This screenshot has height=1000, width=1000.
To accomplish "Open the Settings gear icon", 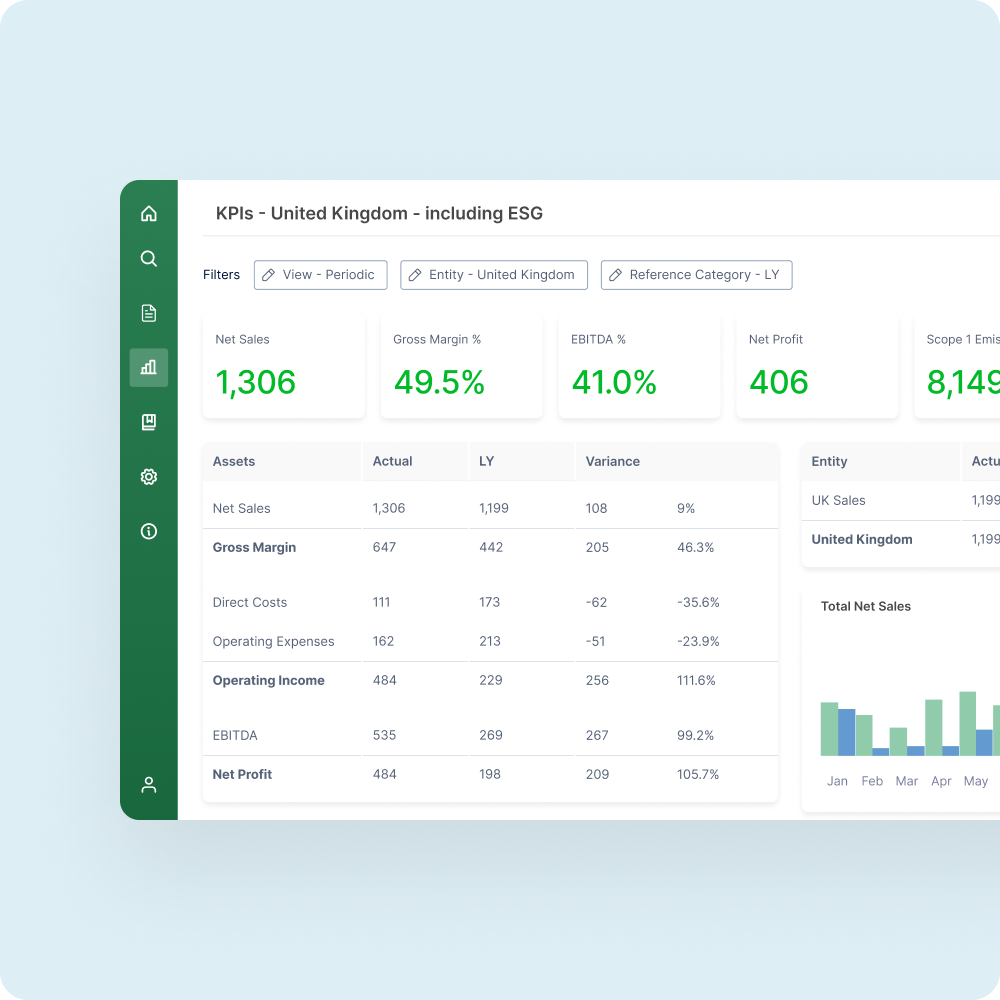I will pyautogui.click(x=149, y=476).
